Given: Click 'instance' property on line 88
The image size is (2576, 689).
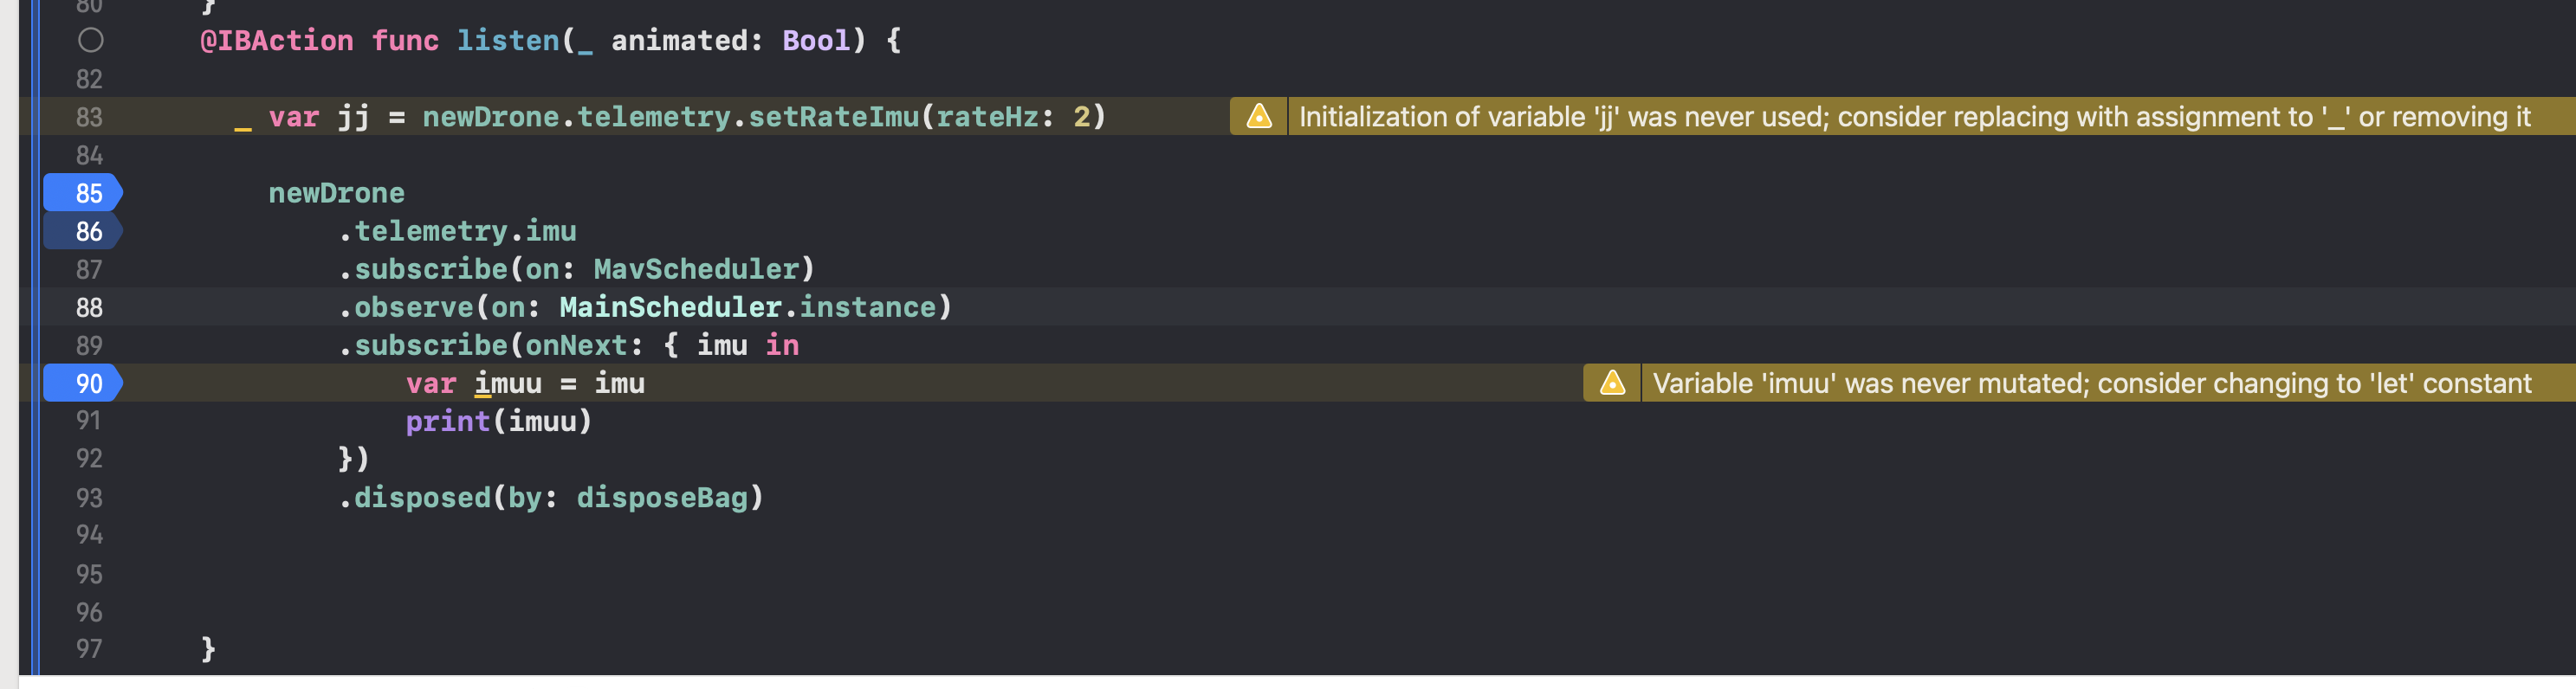Looking at the screenshot, I should 867,307.
